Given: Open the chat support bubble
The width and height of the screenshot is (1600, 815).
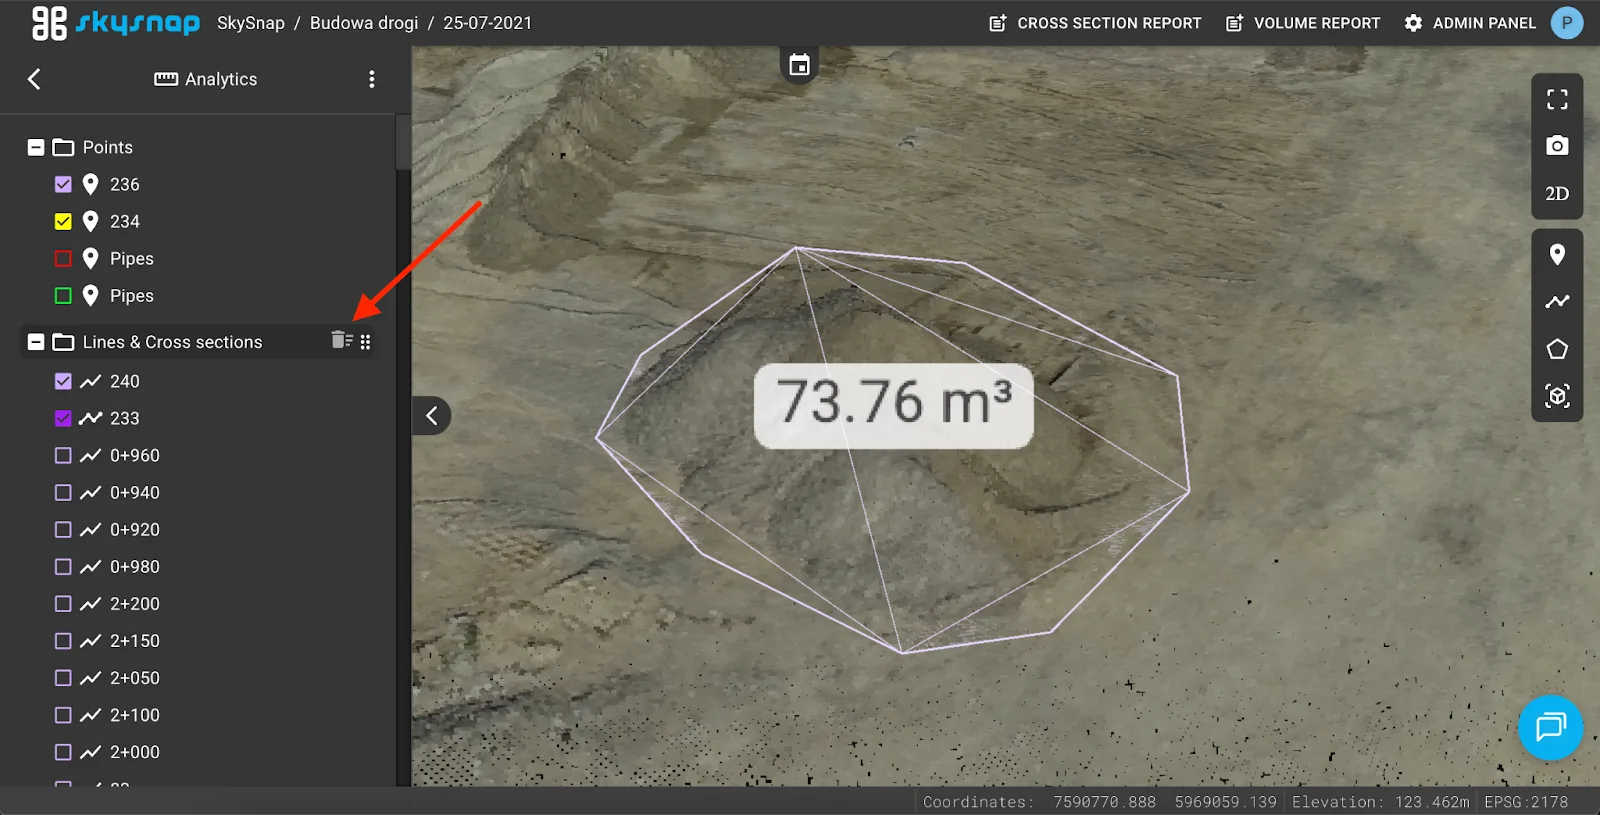Looking at the screenshot, I should (x=1549, y=727).
